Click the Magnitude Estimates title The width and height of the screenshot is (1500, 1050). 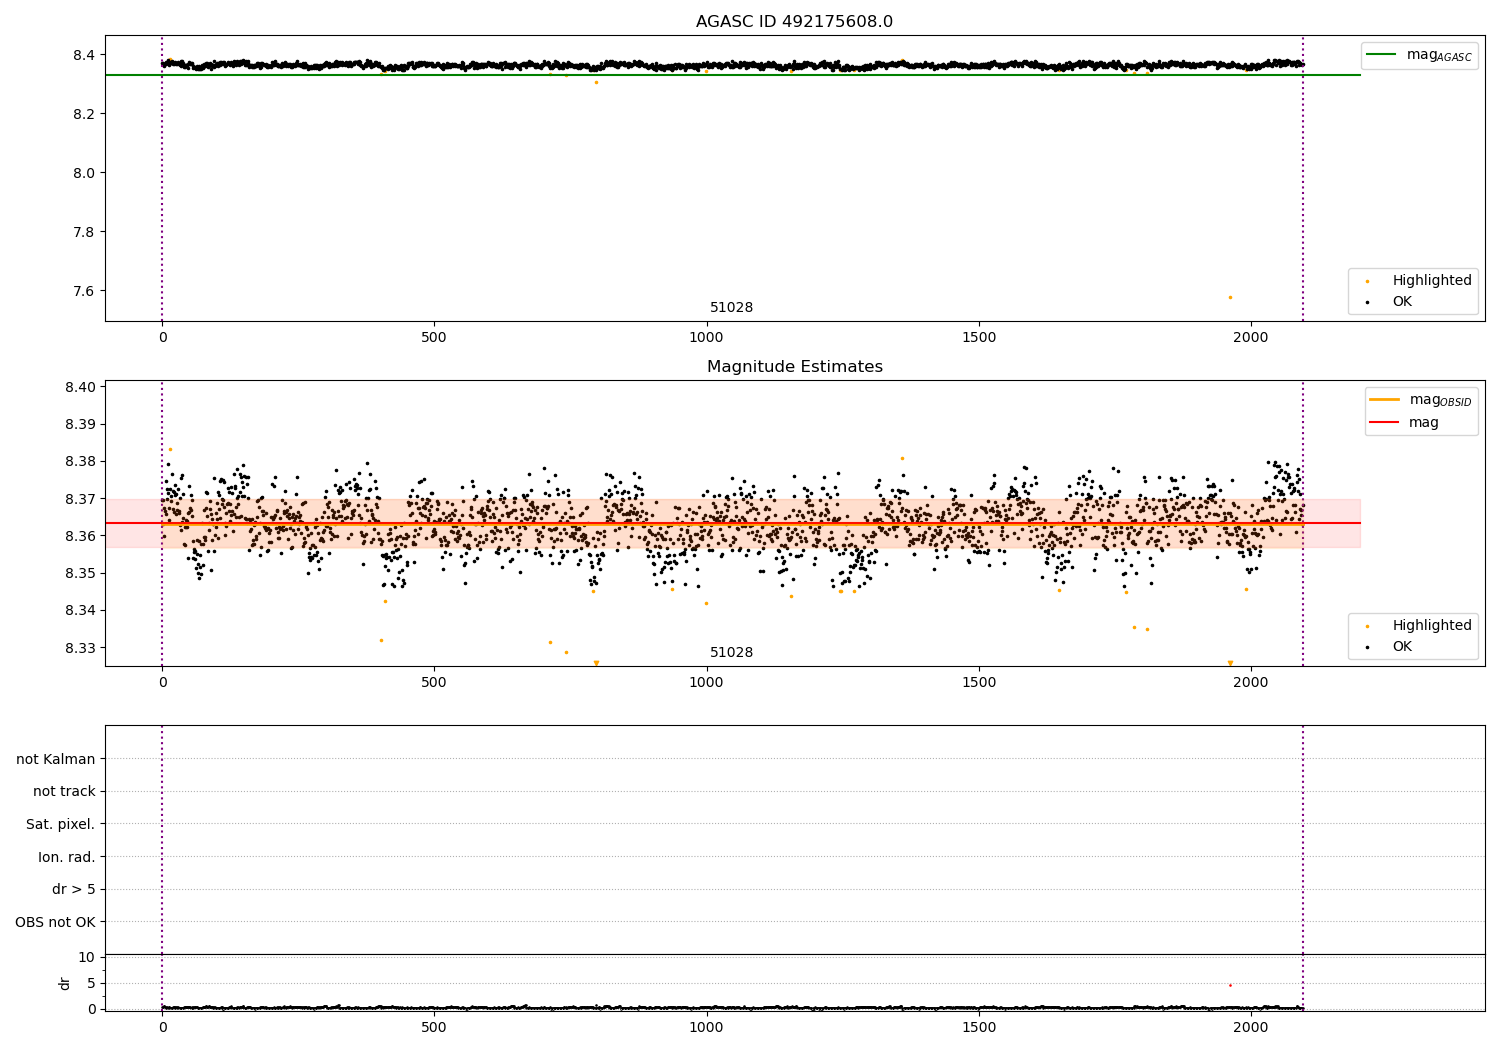click(x=794, y=367)
